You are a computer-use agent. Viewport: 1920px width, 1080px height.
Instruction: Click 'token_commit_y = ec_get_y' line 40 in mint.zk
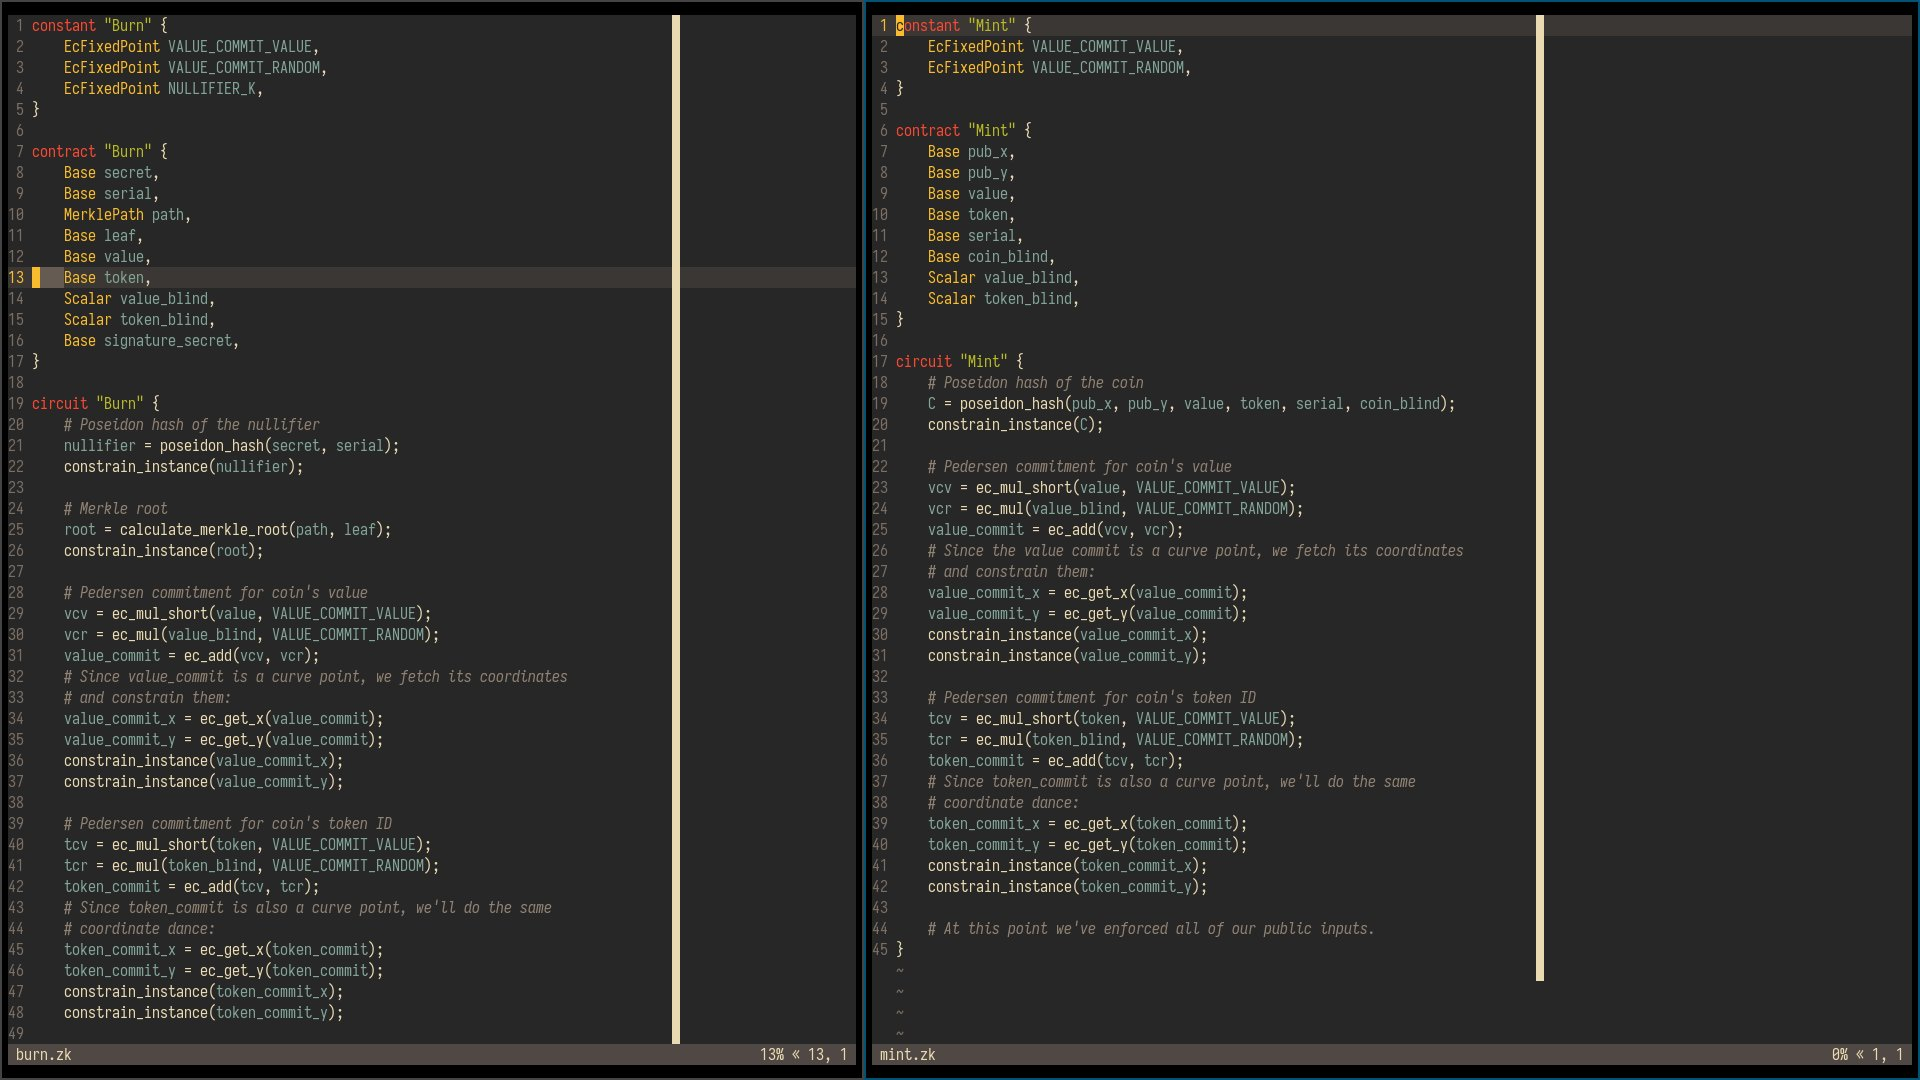pyautogui.click(x=1088, y=845)
